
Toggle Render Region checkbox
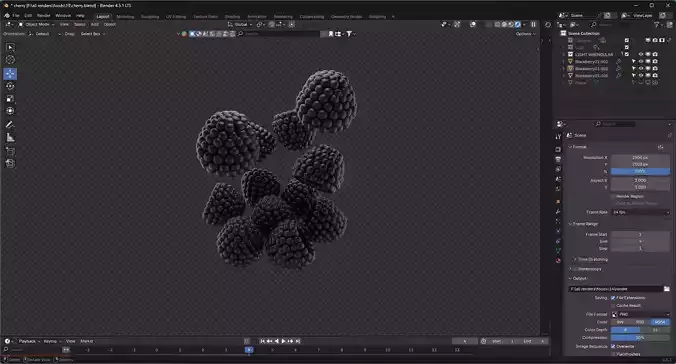tap(613, 196)
